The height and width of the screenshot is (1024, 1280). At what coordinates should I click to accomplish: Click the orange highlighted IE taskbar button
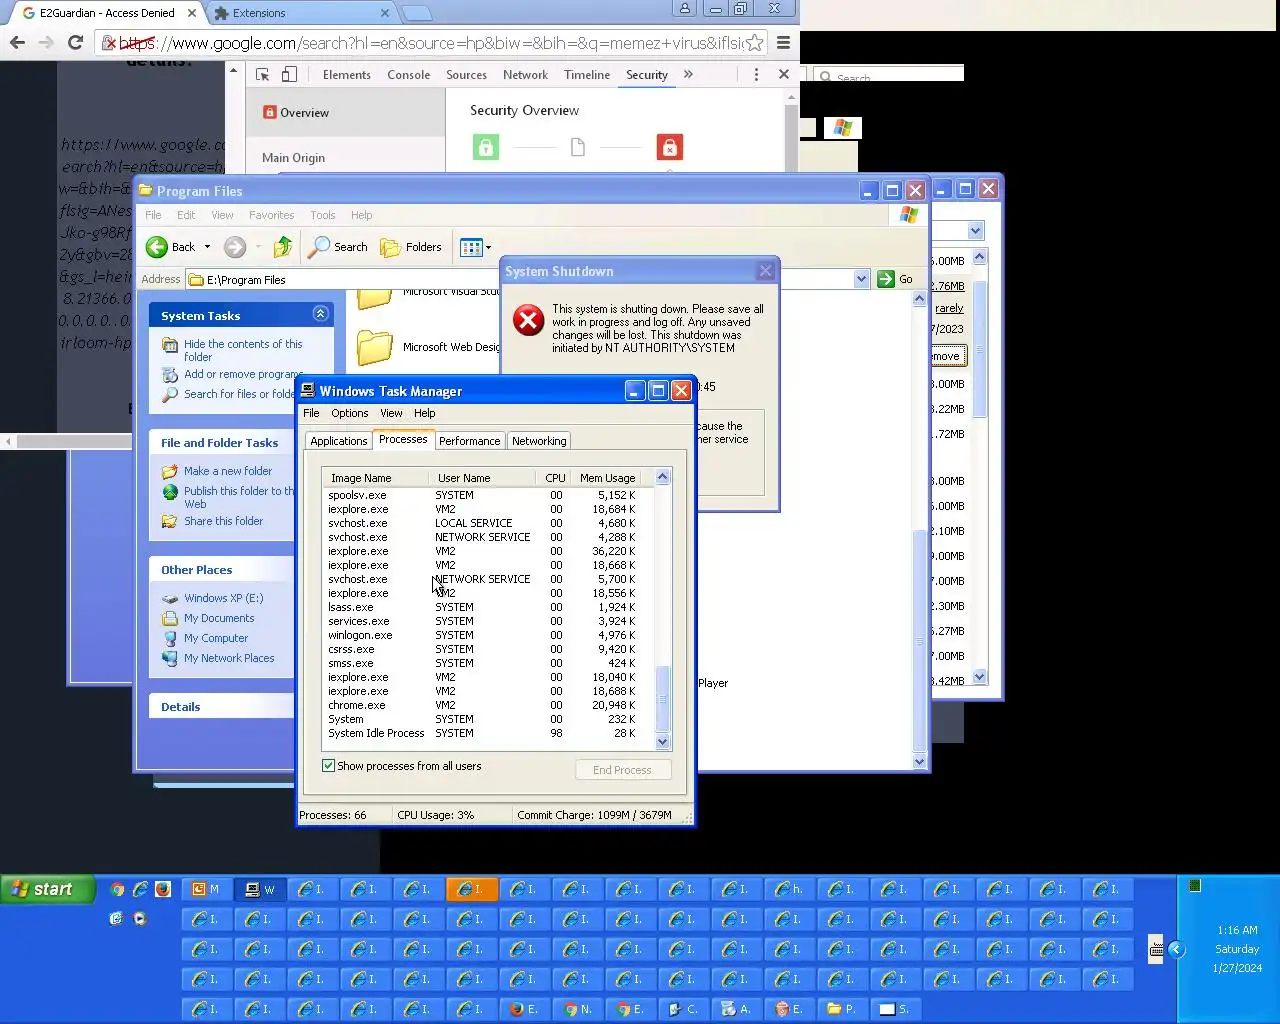pos(472,889)
